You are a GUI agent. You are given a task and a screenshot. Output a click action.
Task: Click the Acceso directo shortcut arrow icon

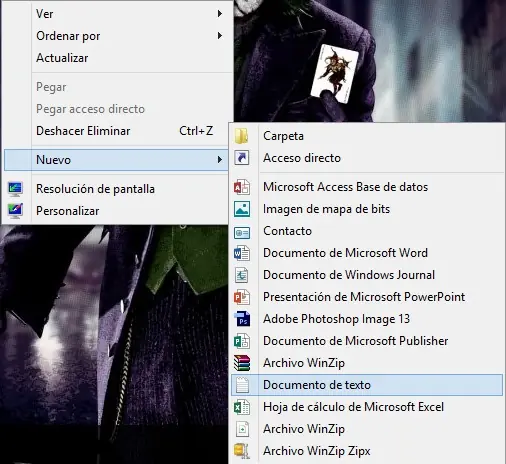[242, 158]
